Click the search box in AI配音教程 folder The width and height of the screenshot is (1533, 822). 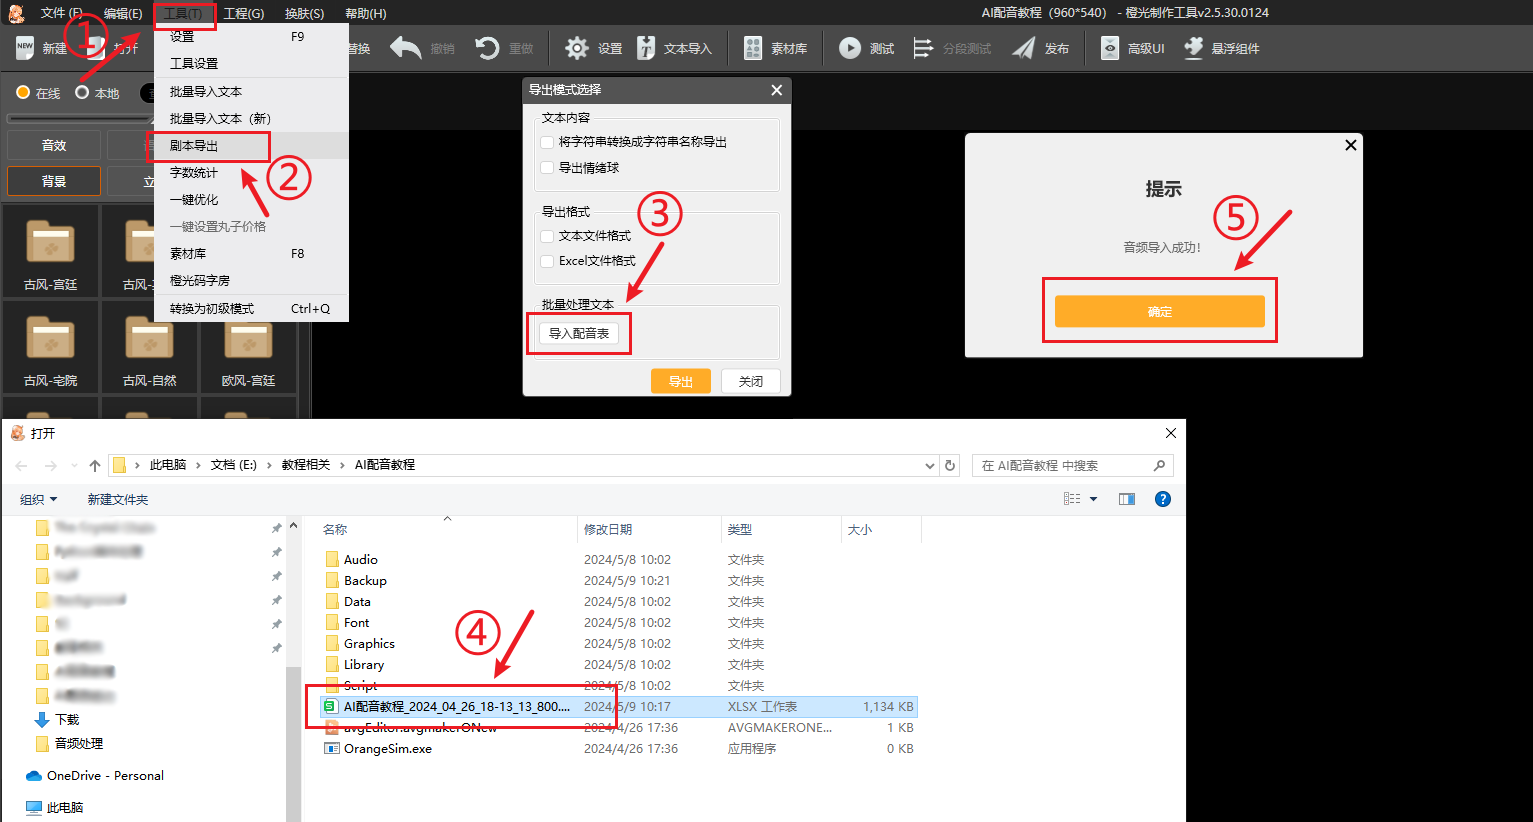[1064, 465]
